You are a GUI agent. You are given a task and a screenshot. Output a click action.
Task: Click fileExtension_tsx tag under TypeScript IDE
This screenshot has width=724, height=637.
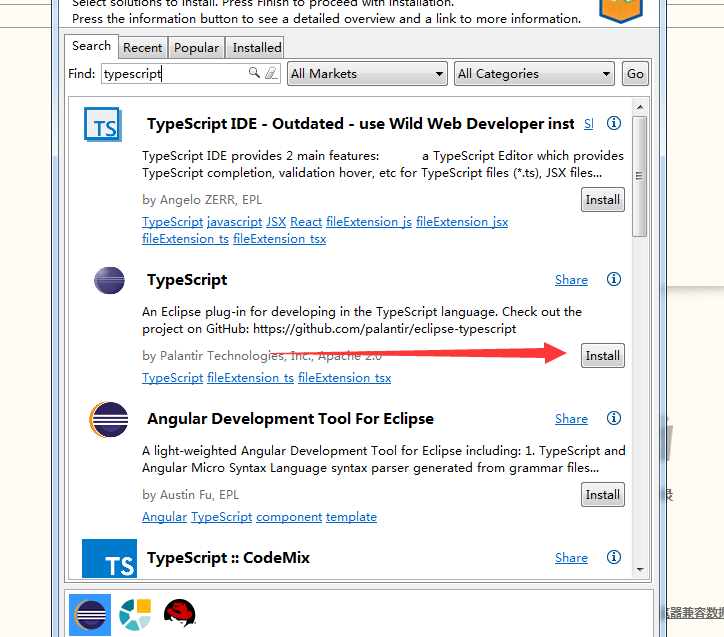click(x=279, y=239)
